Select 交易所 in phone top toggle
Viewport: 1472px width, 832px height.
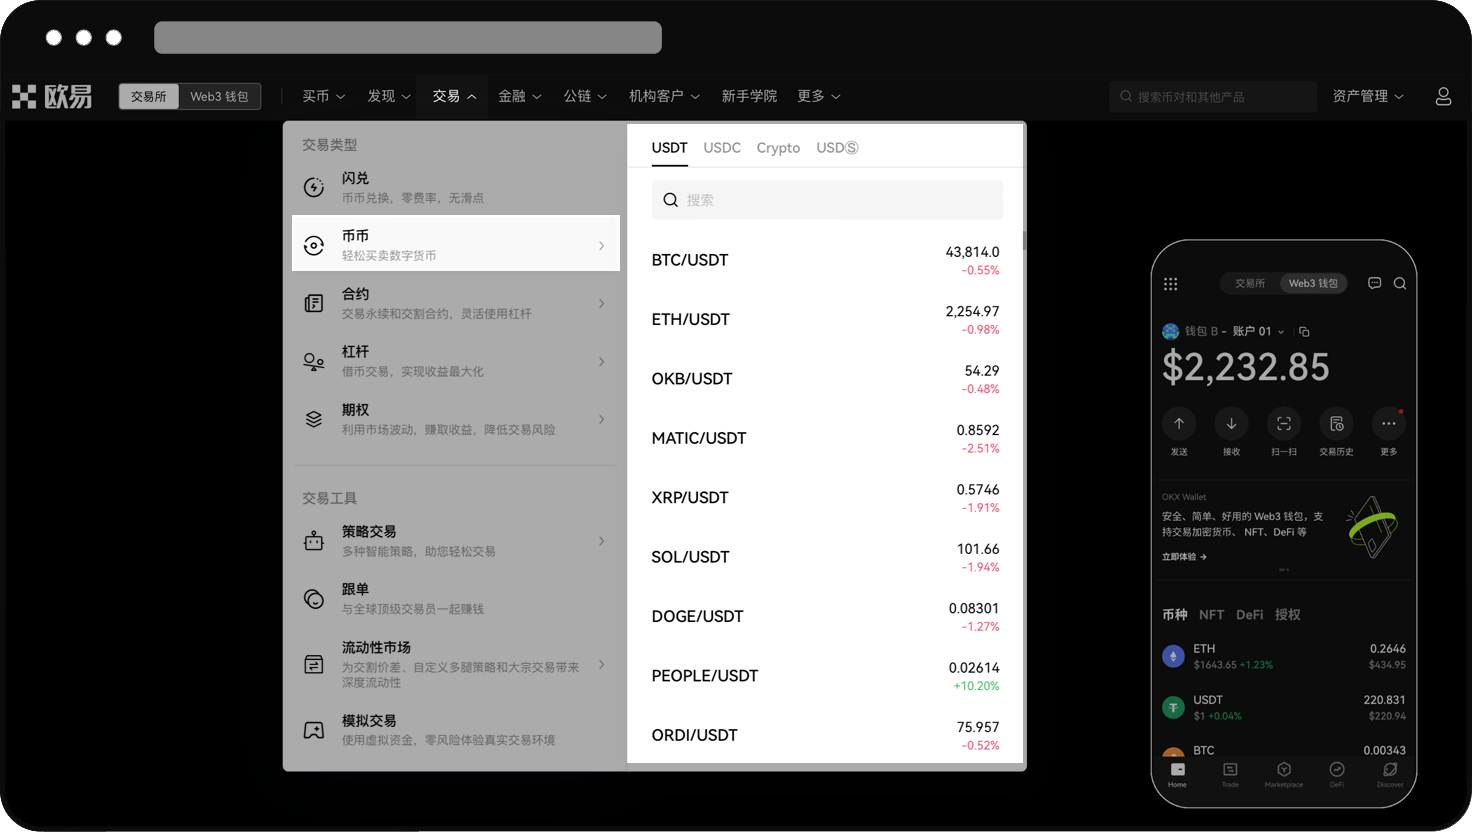[1250, 283]
